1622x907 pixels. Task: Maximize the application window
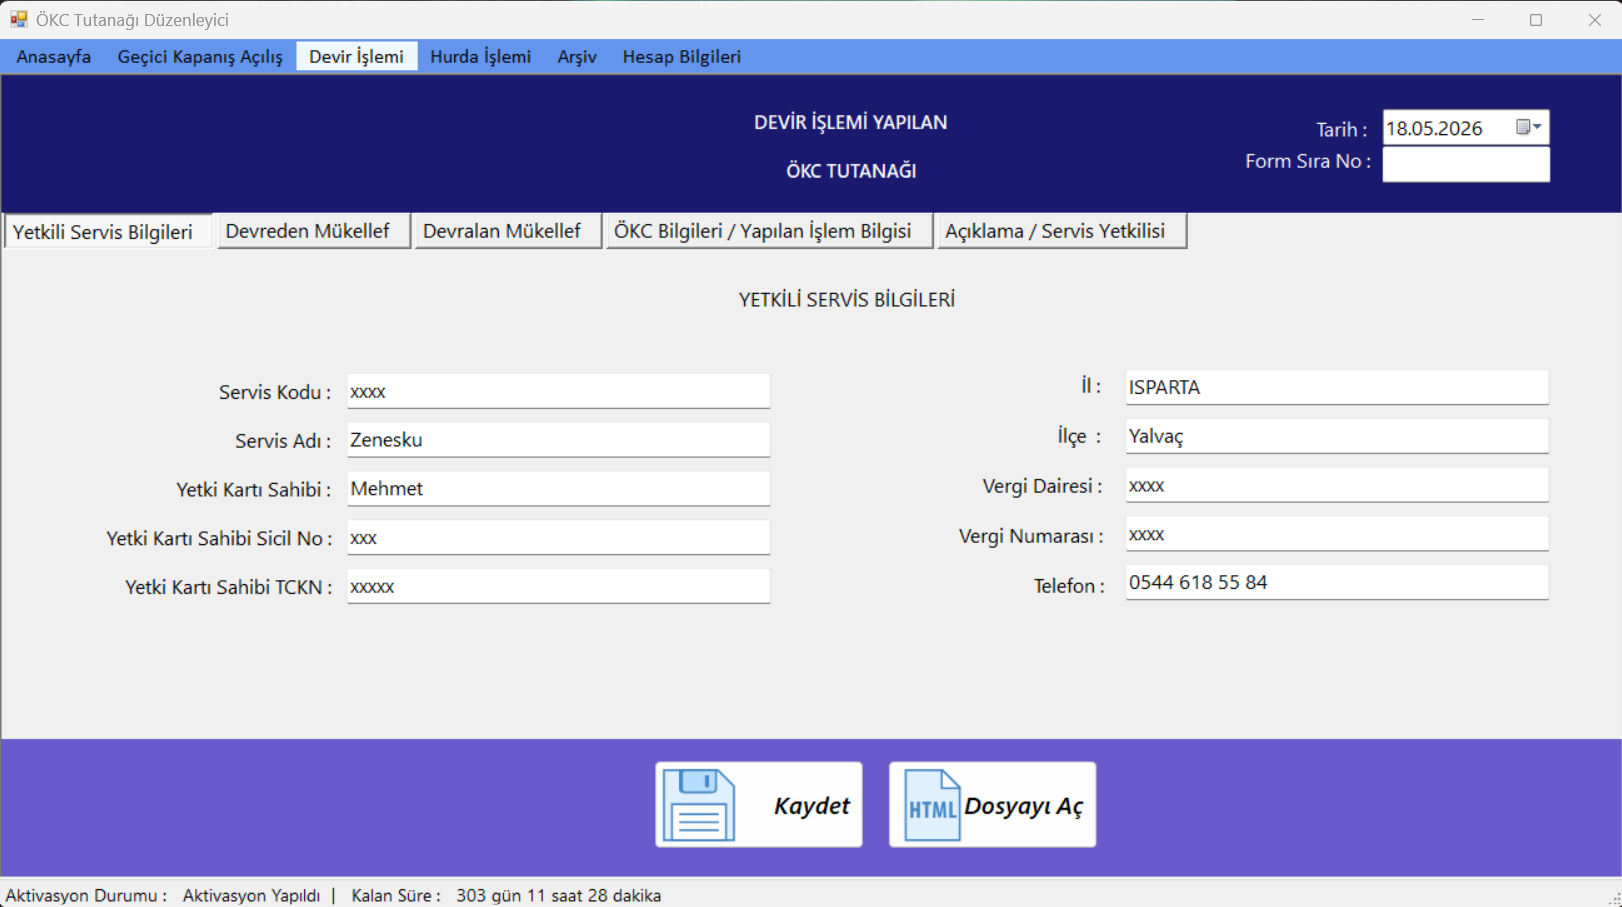(x=1536, y=20)
